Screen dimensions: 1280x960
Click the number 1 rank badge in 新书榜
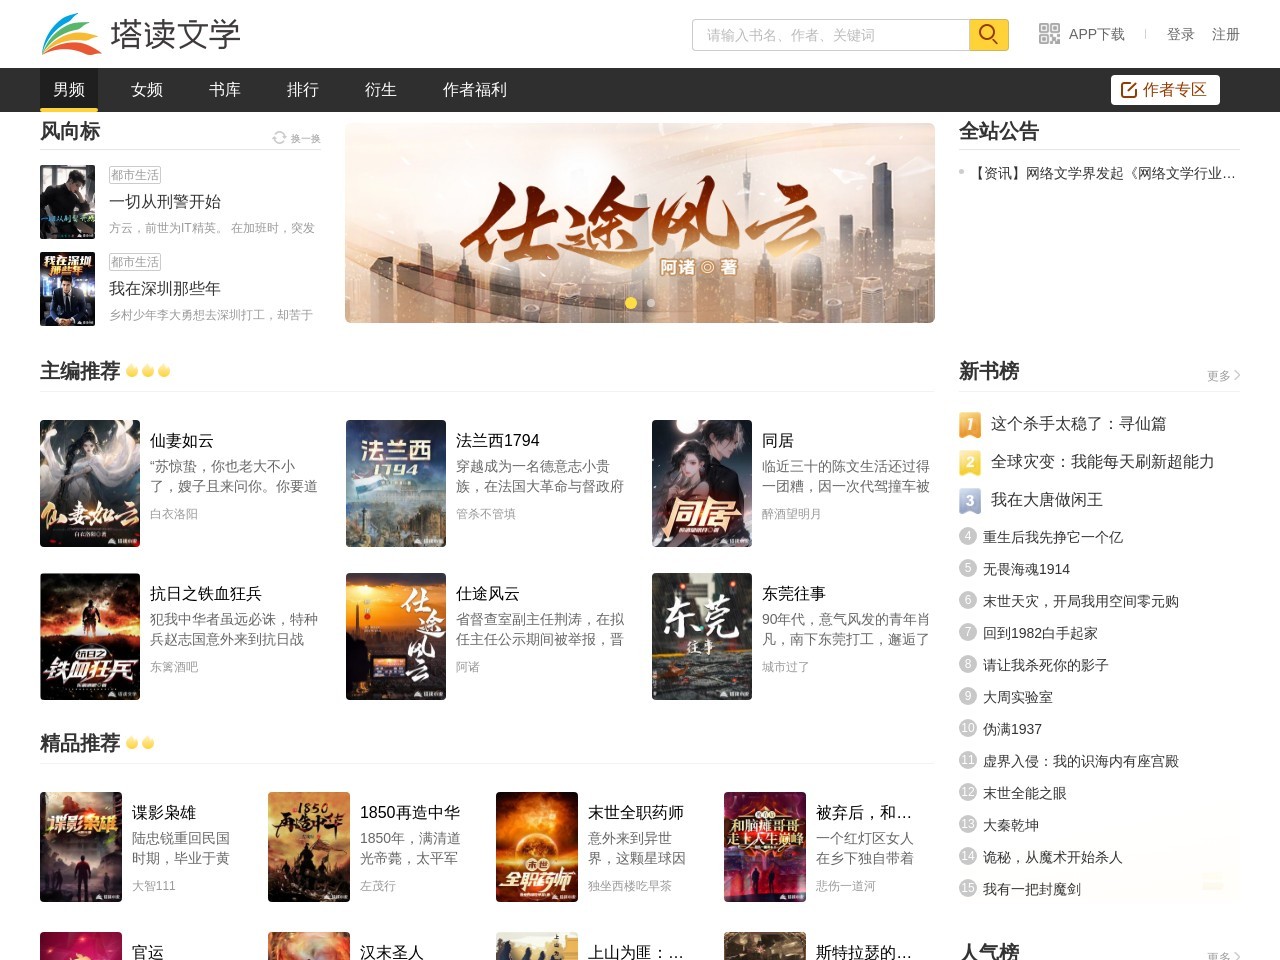[968, 425]
